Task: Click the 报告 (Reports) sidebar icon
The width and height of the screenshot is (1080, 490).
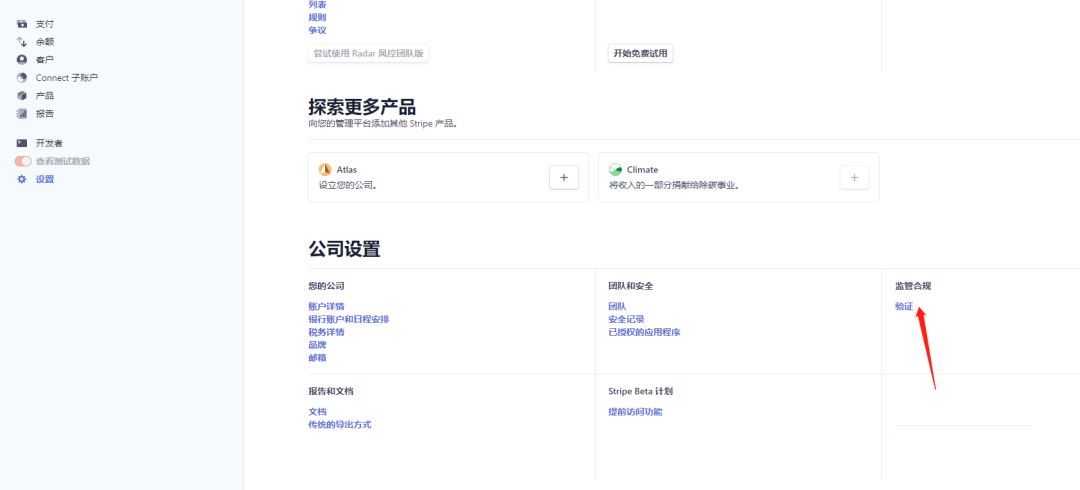Action: (x=22, y=113)
